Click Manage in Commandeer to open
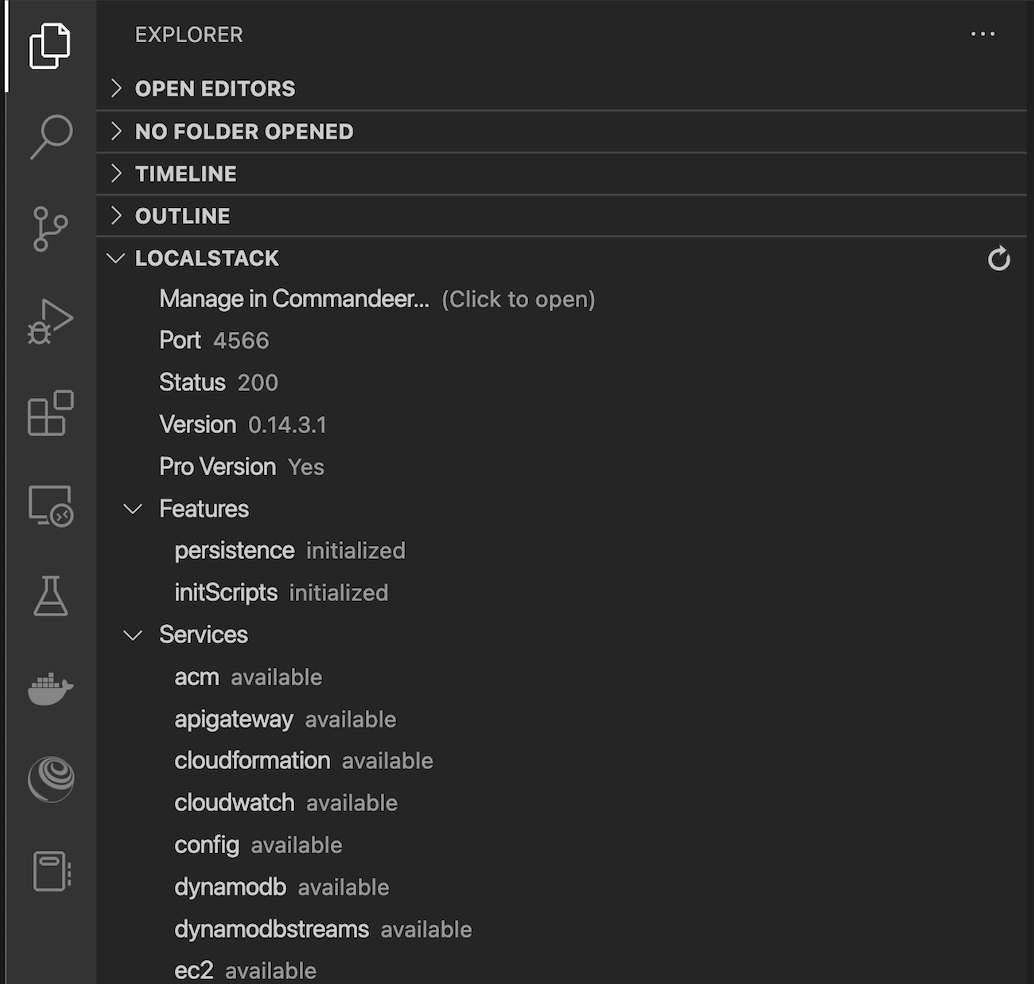This screenshot has height=984, width=1034. (561, 299)
